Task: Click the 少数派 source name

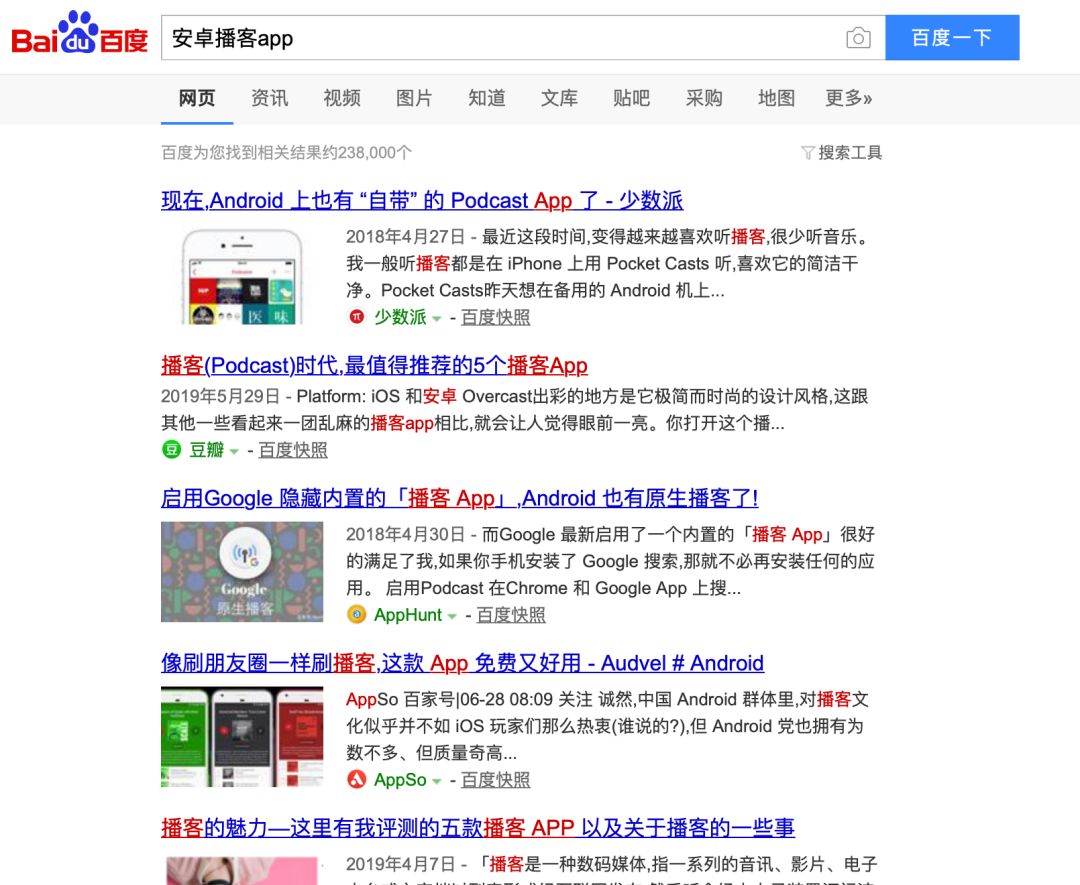Action: [400, 317]
